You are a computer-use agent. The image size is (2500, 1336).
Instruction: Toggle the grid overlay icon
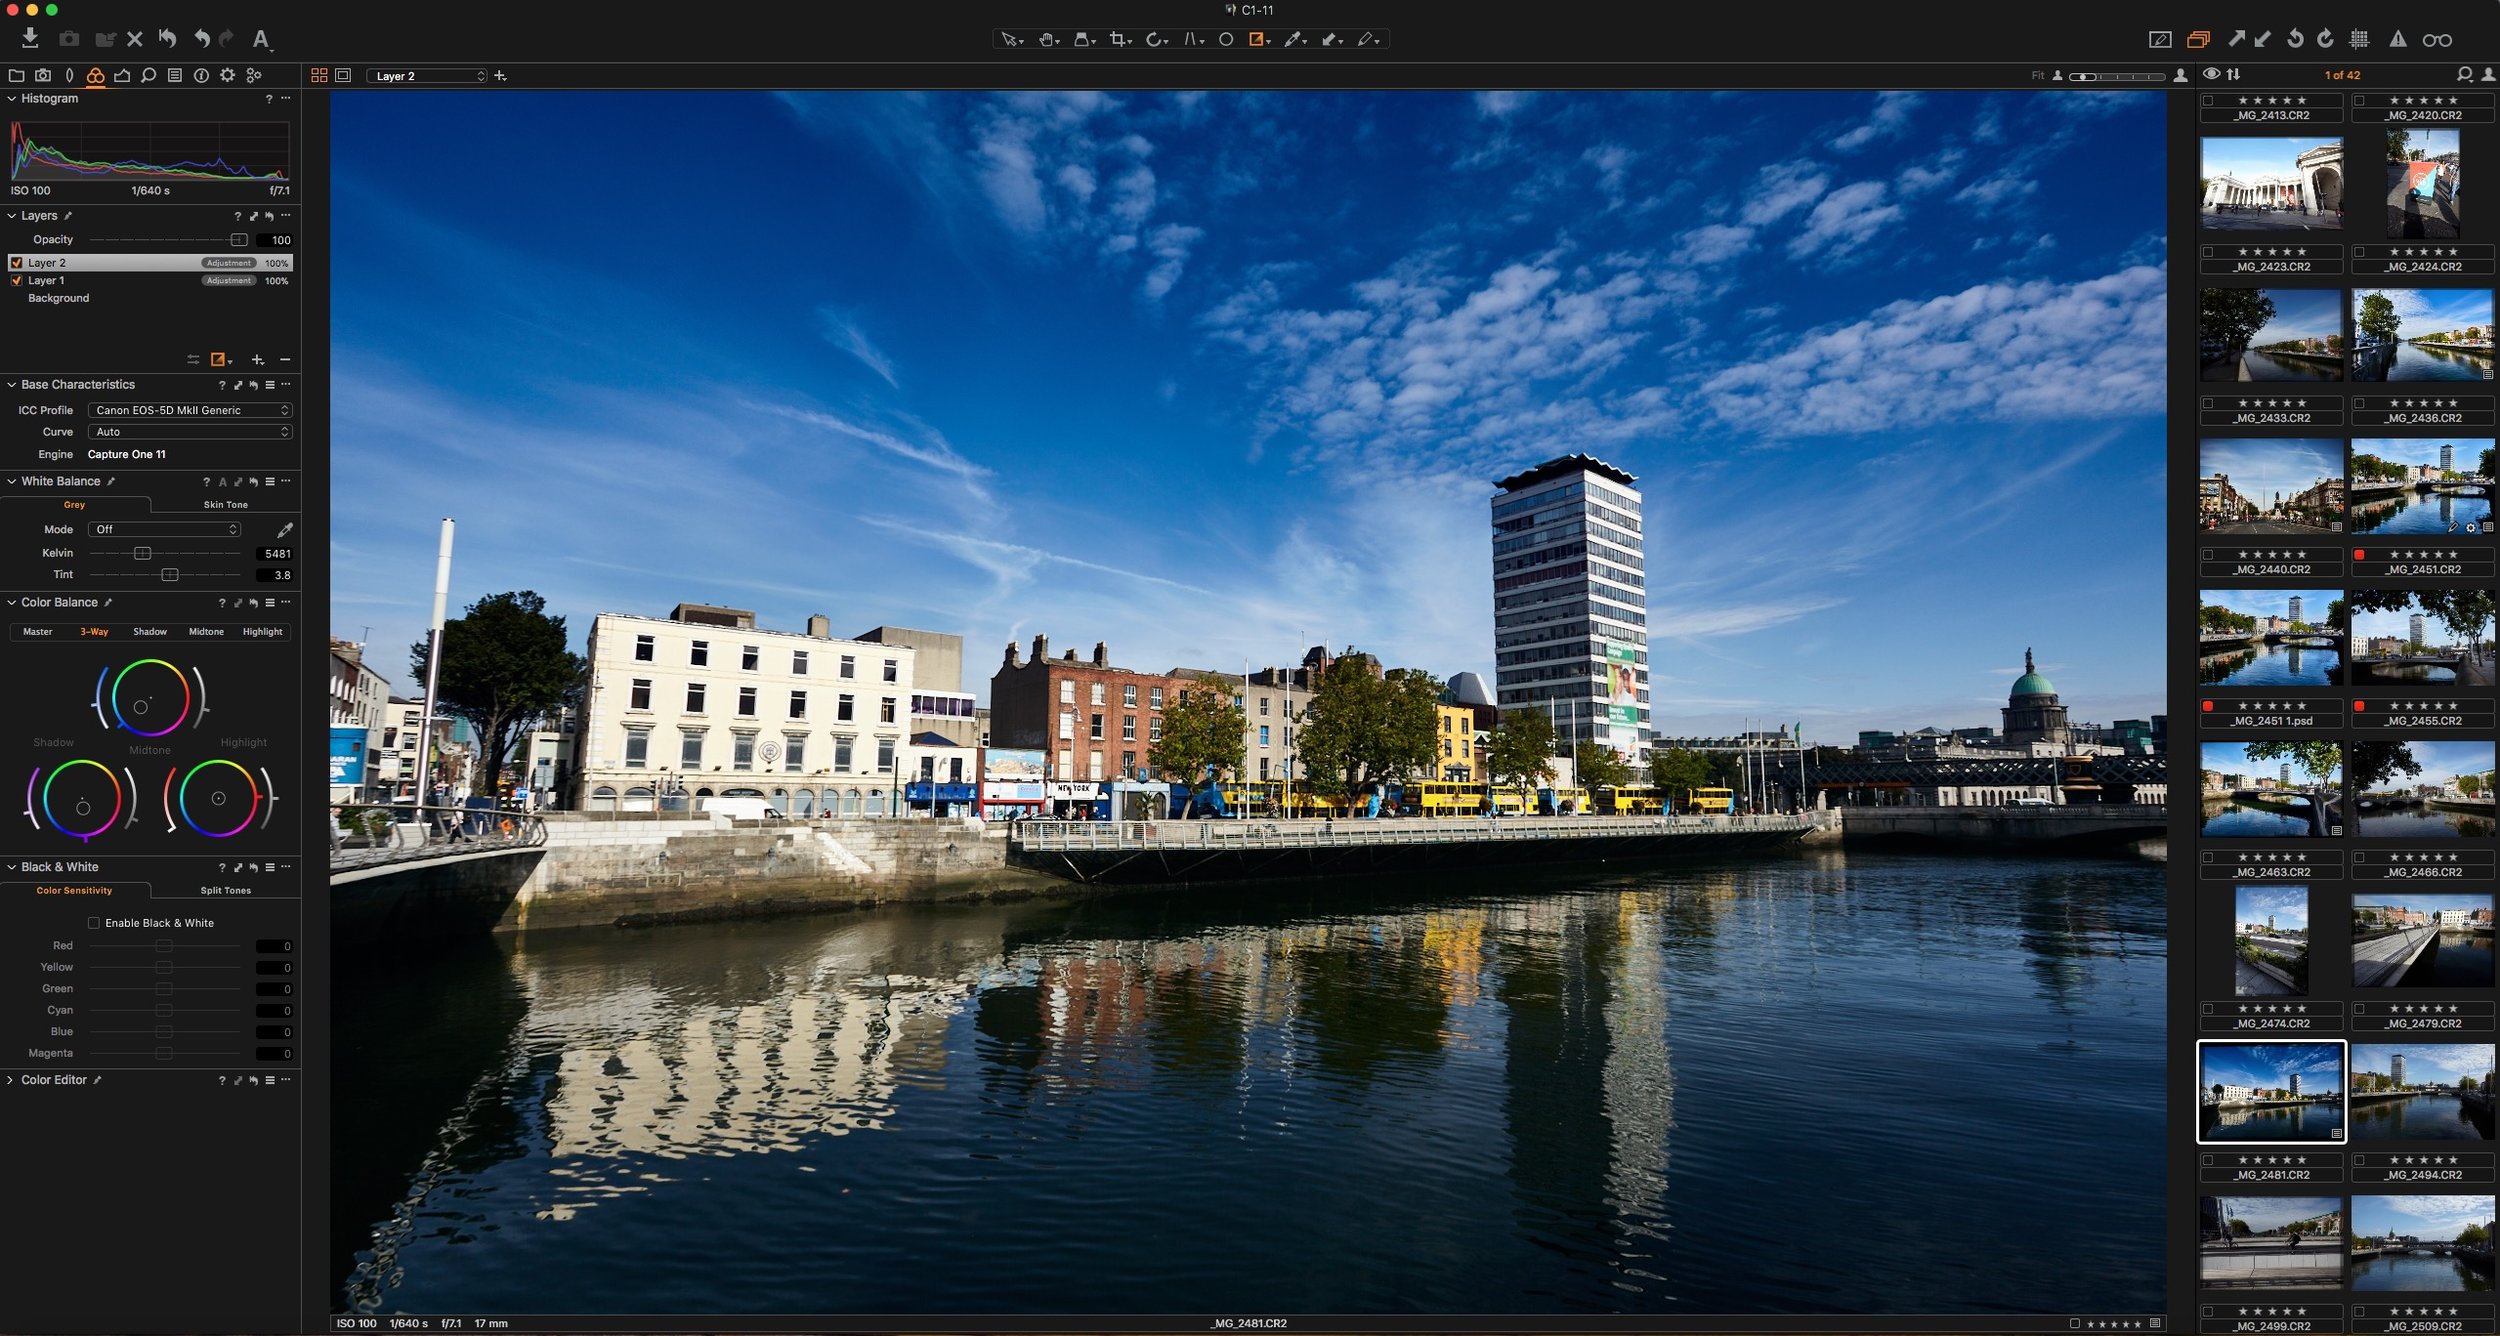2359,39
